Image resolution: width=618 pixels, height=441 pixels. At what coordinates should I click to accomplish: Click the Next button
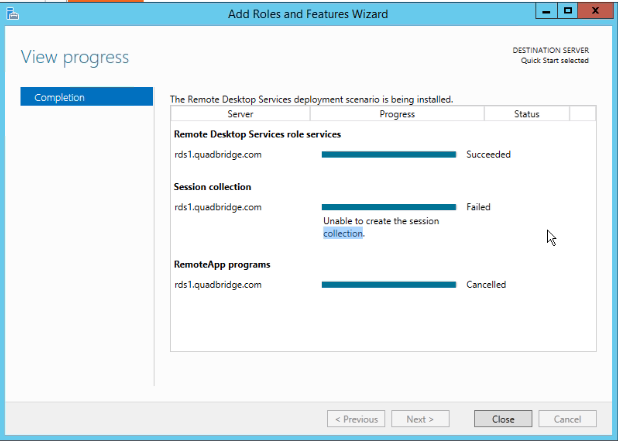click(420, 419)
